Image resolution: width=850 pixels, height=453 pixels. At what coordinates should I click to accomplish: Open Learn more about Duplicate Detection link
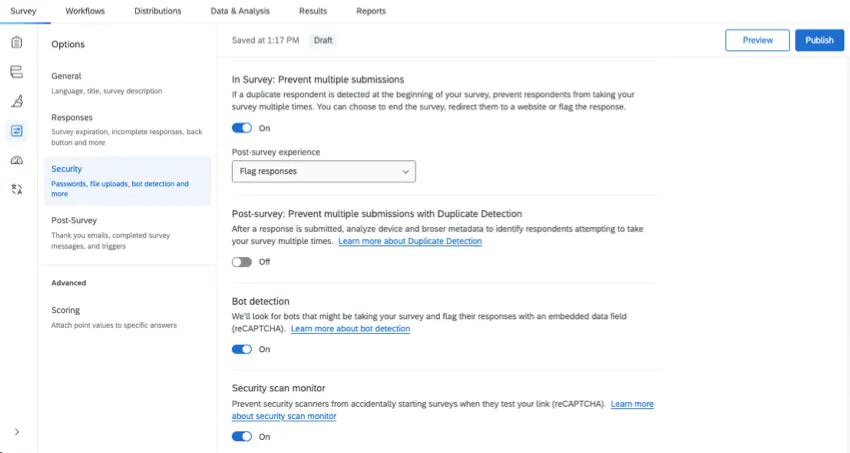pyautogui.click(x=409, y=242)
